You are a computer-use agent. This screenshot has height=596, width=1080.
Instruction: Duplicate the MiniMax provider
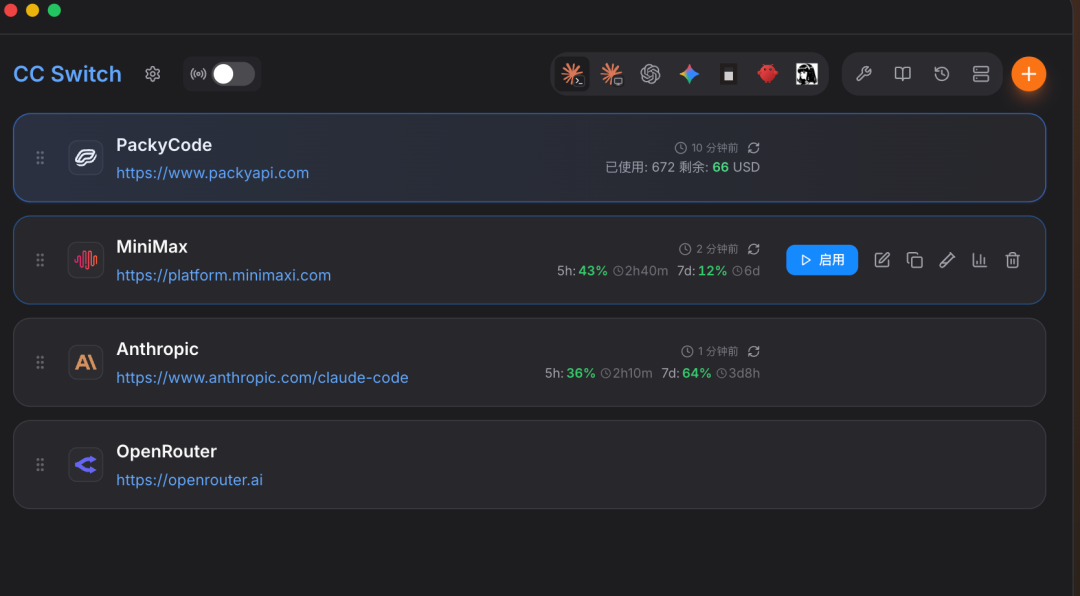(x=914, y=260)
